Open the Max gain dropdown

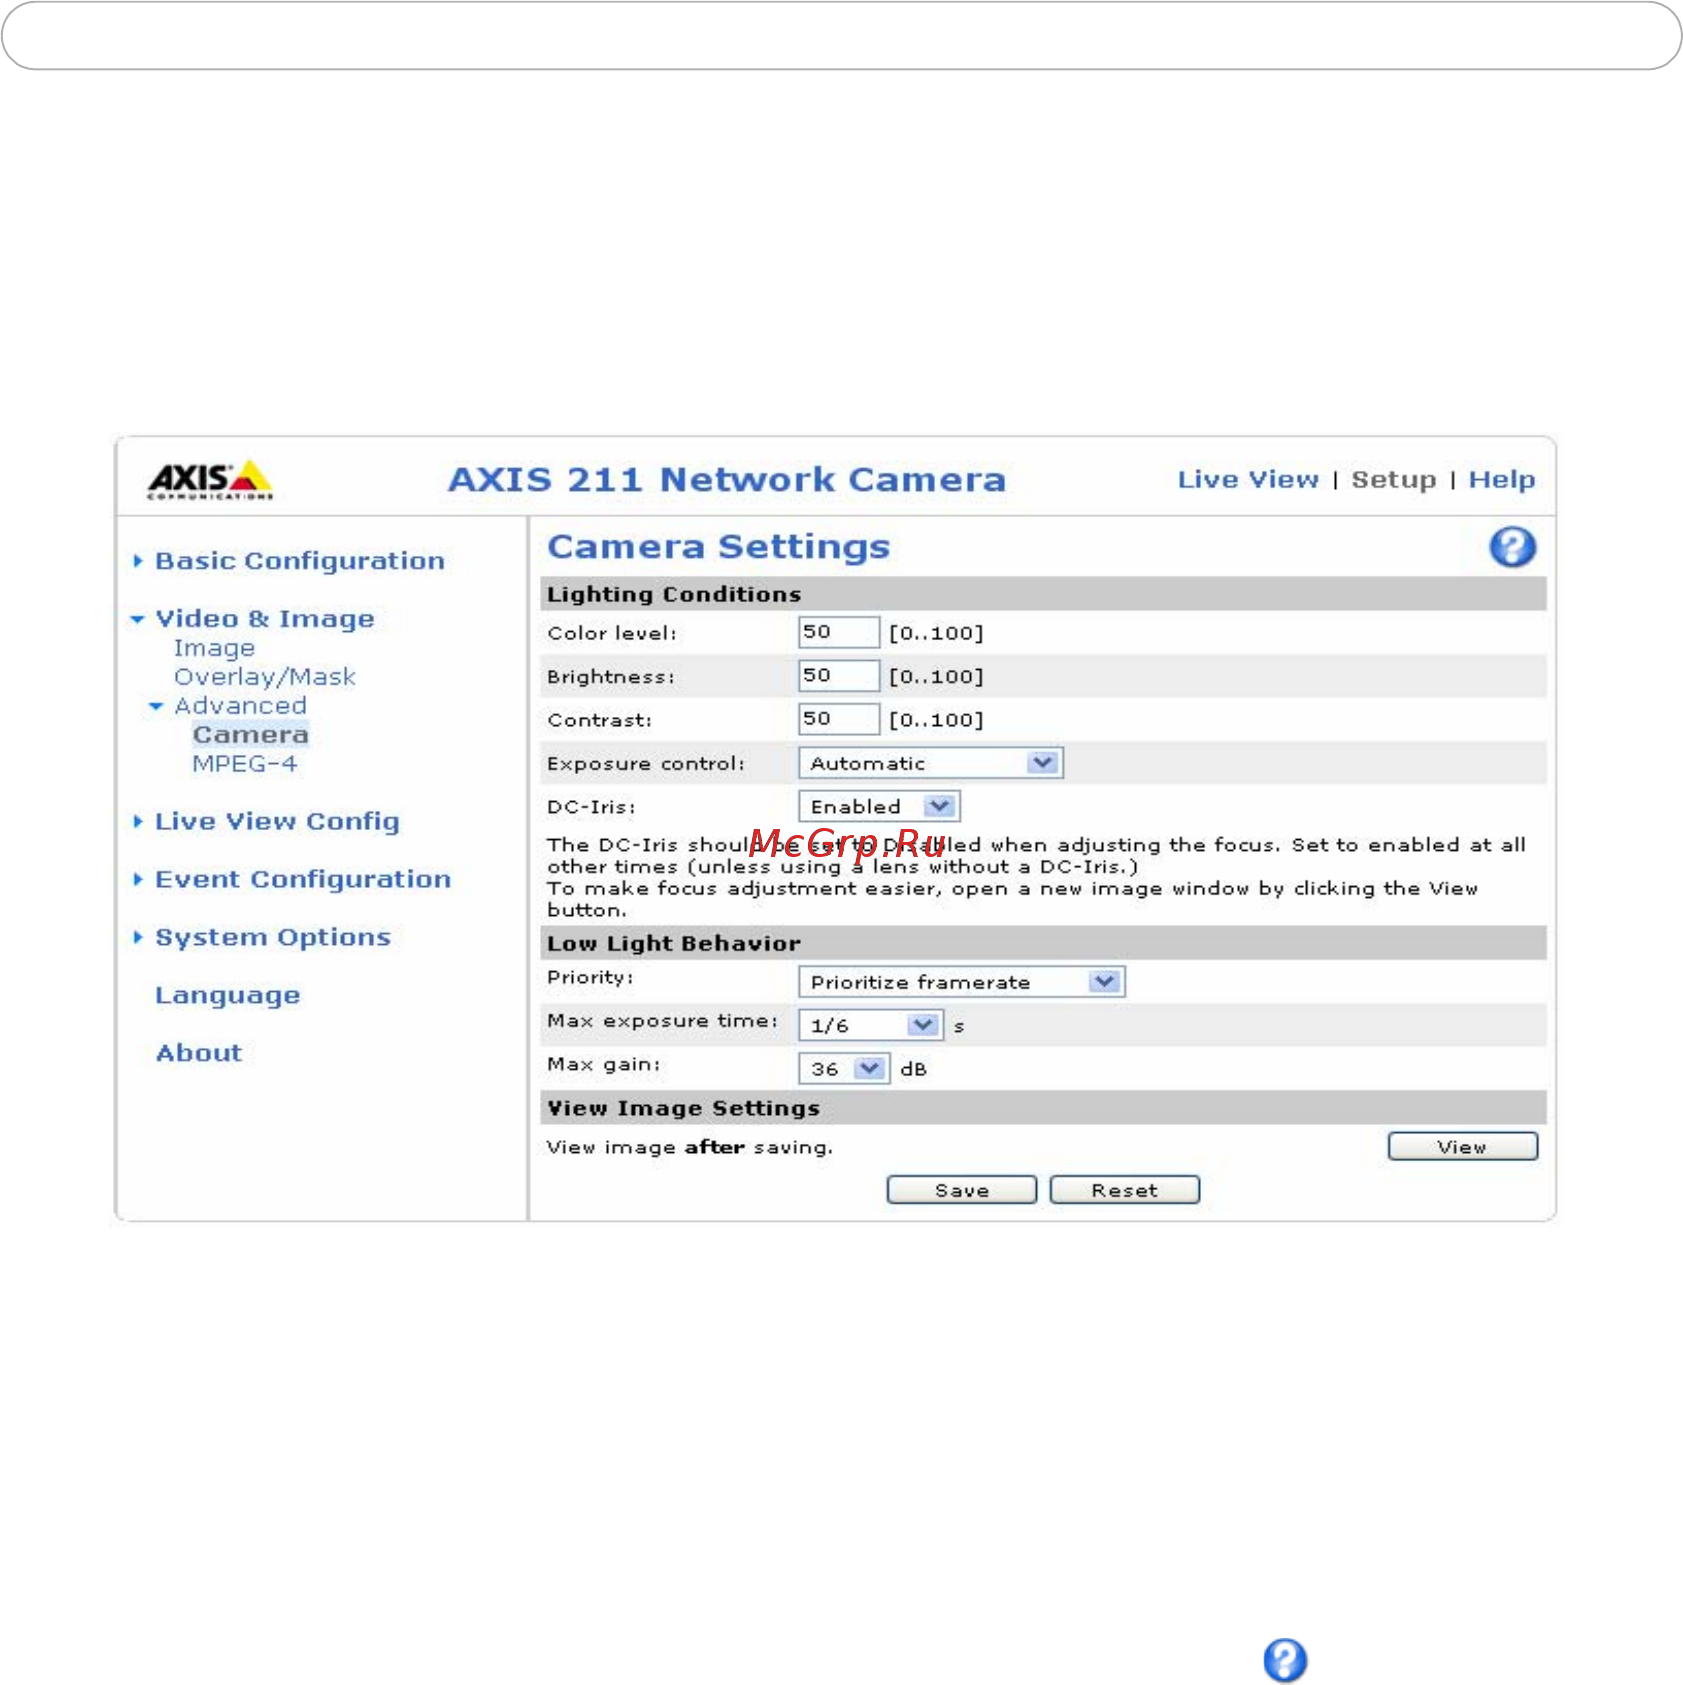point(844,1069)
